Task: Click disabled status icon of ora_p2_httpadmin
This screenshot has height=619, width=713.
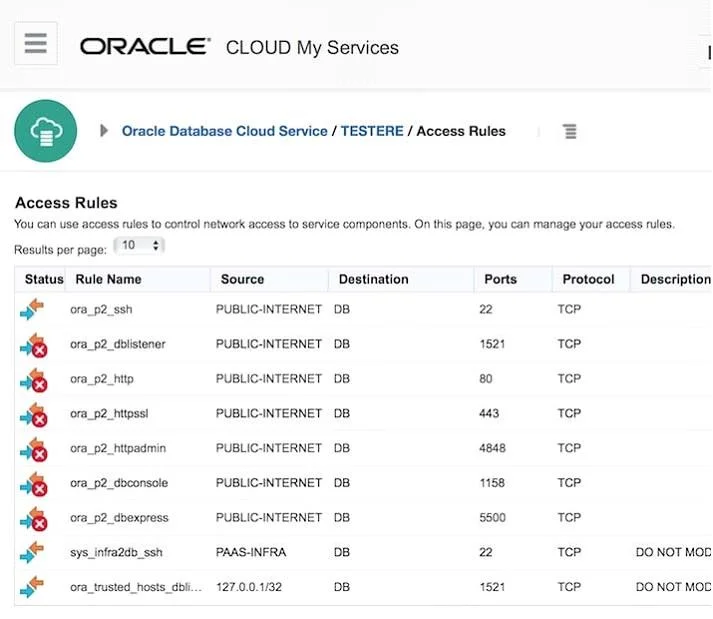Action: pyautogui.click(x=34, y=449)
